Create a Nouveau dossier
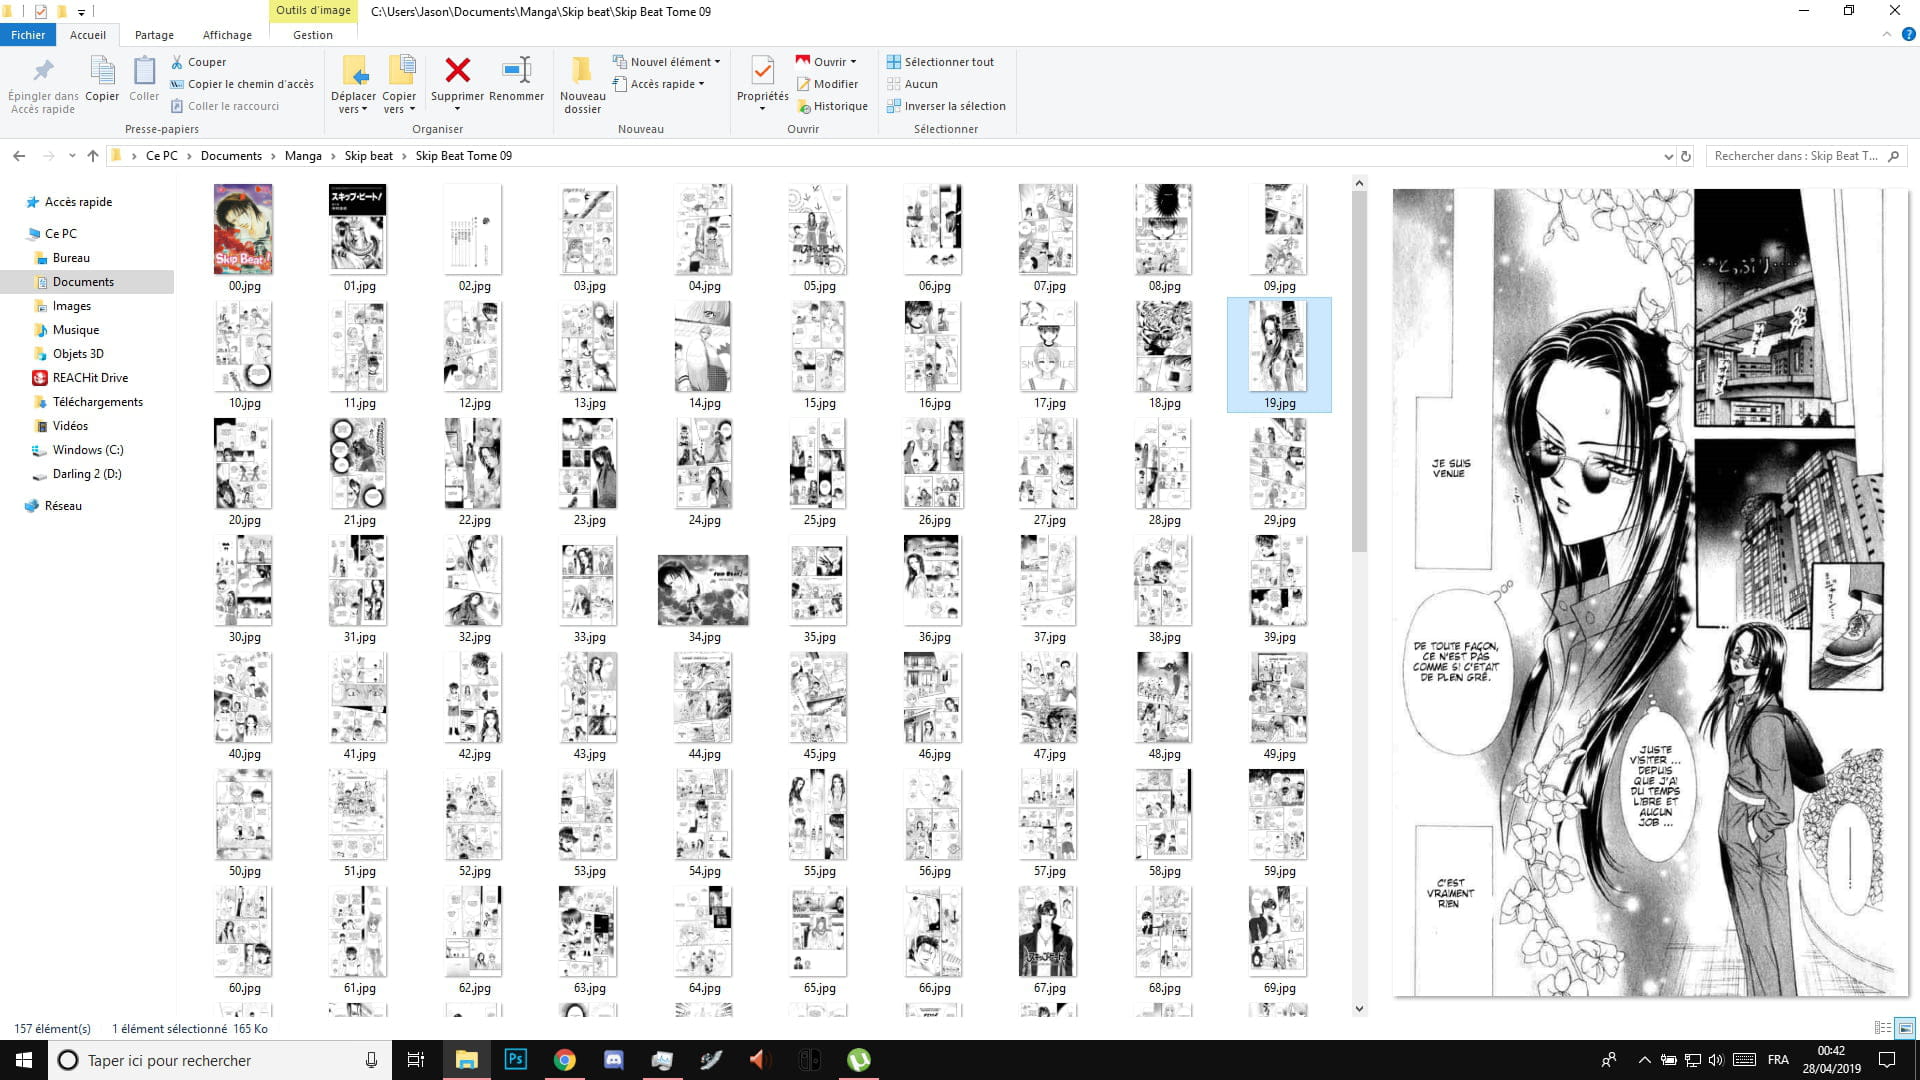The width and height of the screenshot is (1920, 1080). (582, 85)
